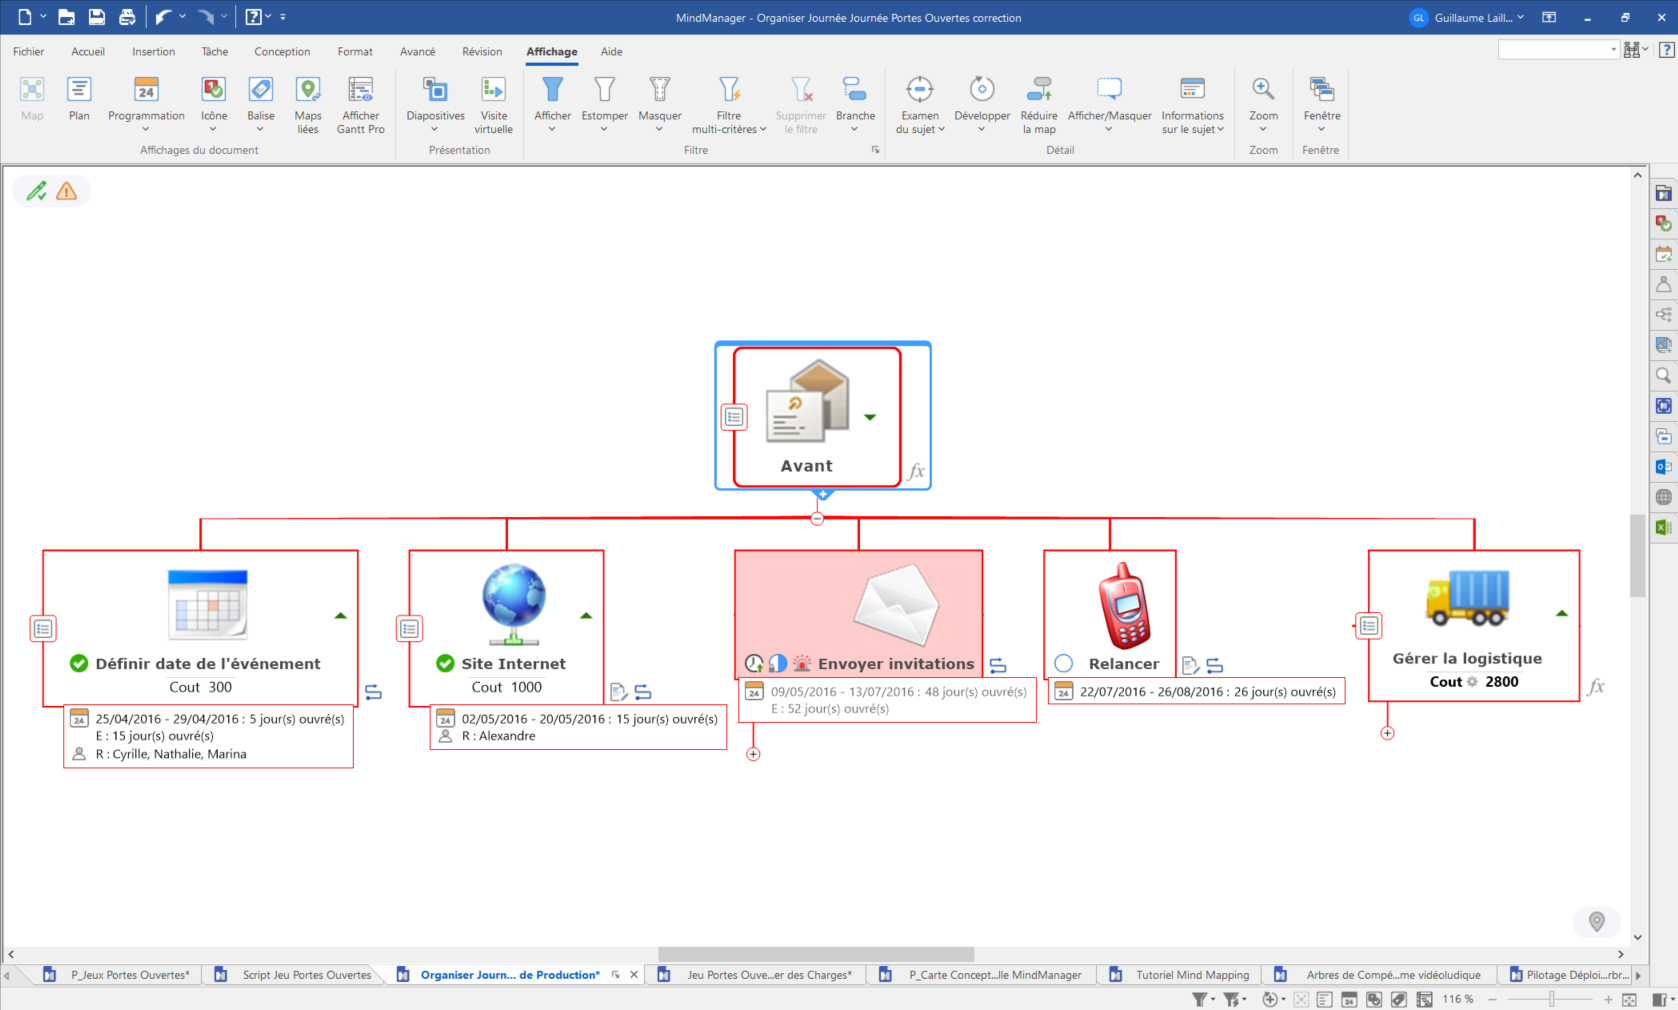
Task: Expand subtopics under Gérer la logistique
Action: click(1387, 733)
